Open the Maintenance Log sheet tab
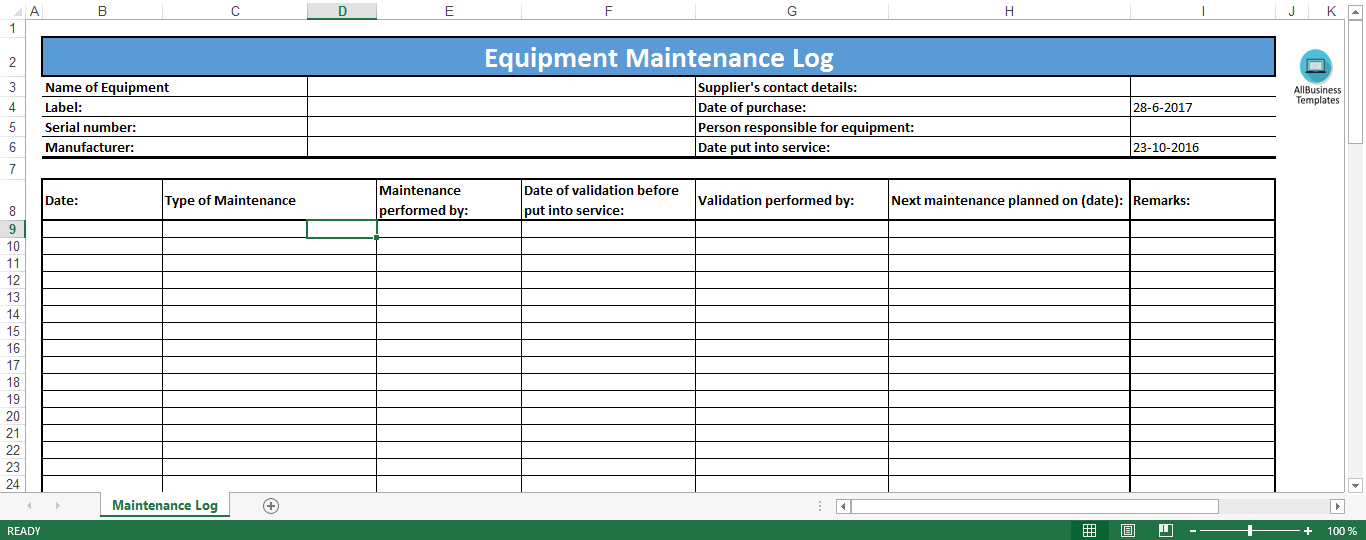1366x540 pixels. [165, 505]
